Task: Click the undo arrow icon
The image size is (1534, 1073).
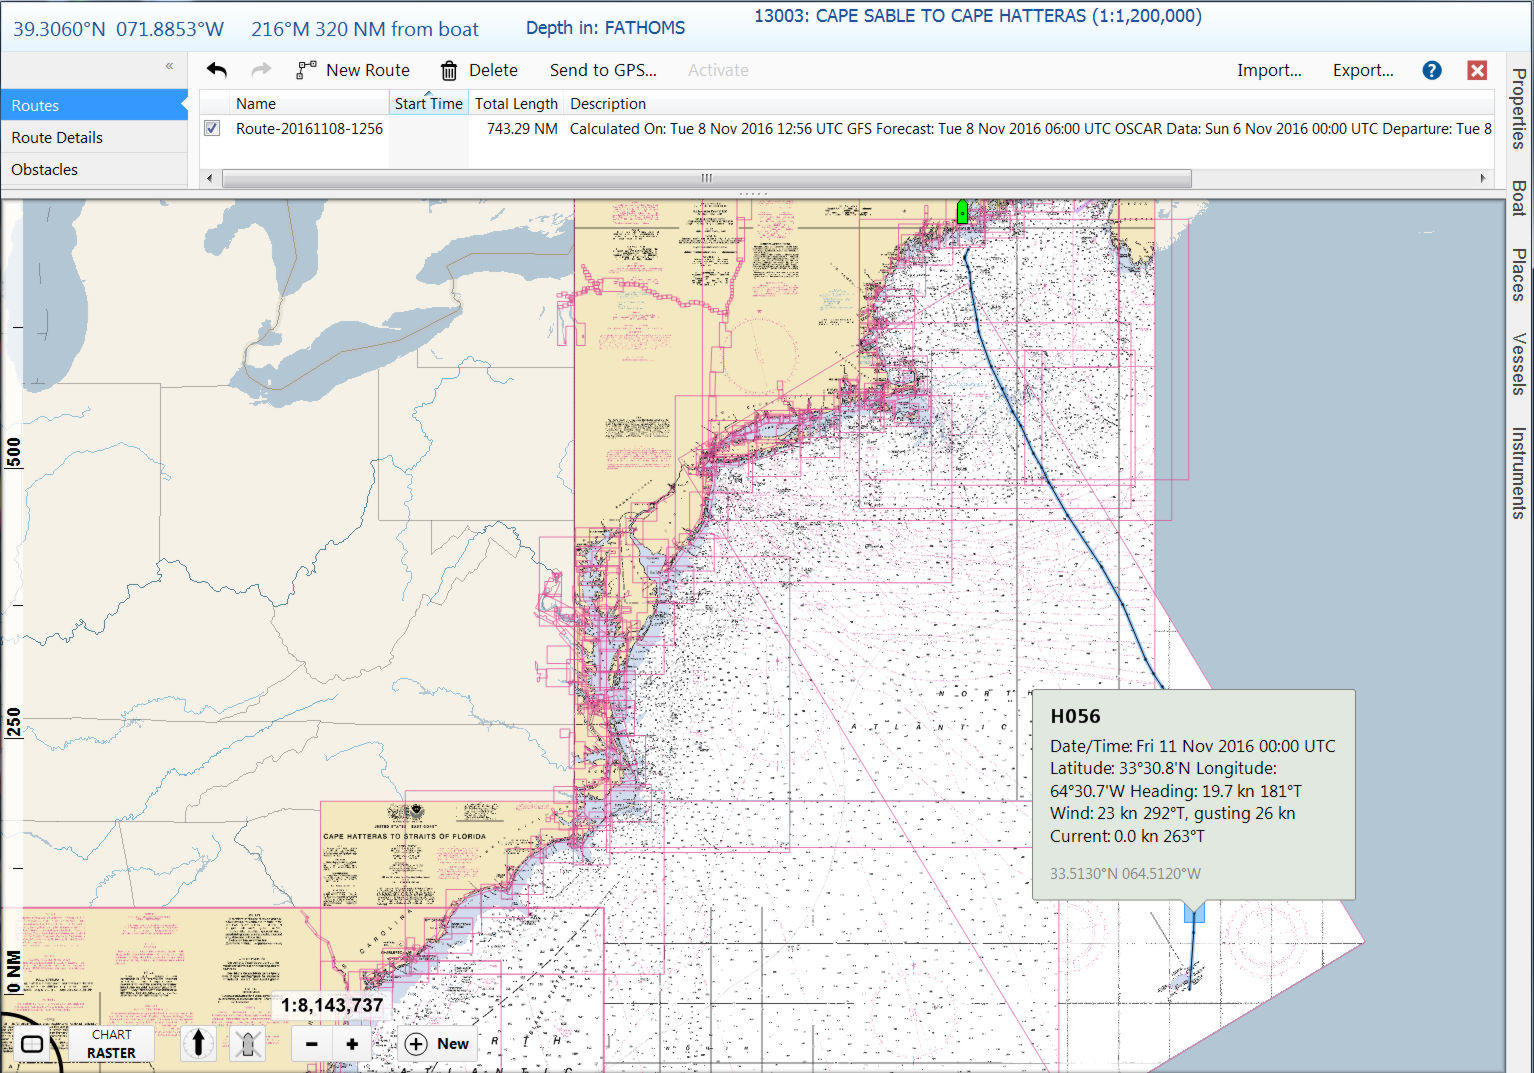Action: click(x=217, y=70)
